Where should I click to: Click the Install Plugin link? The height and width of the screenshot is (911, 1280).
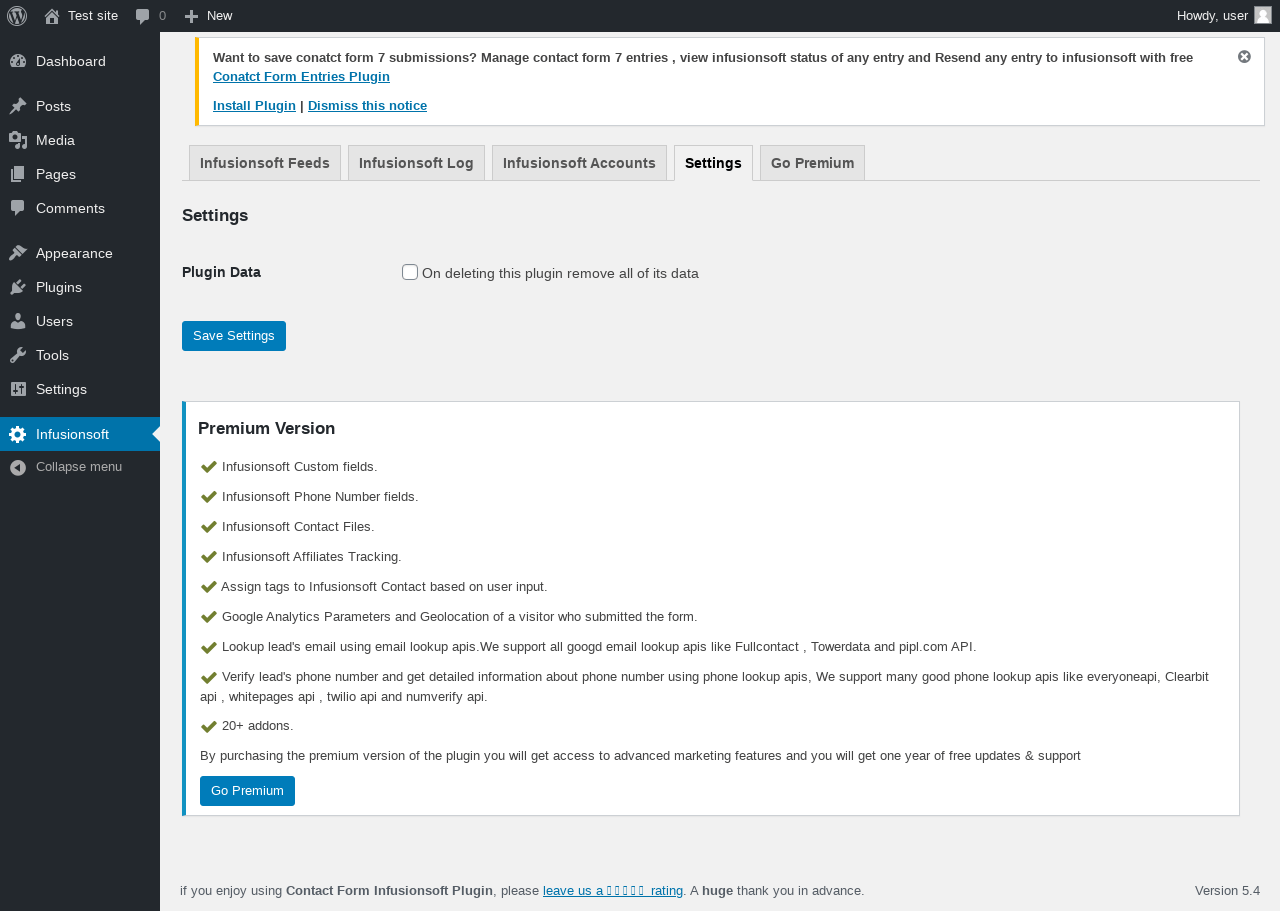254,106
